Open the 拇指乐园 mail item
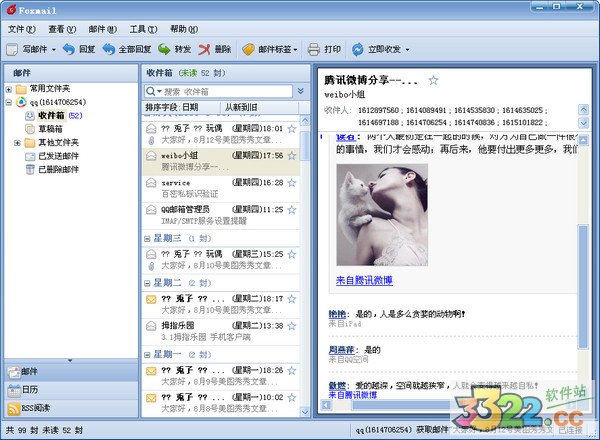 (221, 332)
